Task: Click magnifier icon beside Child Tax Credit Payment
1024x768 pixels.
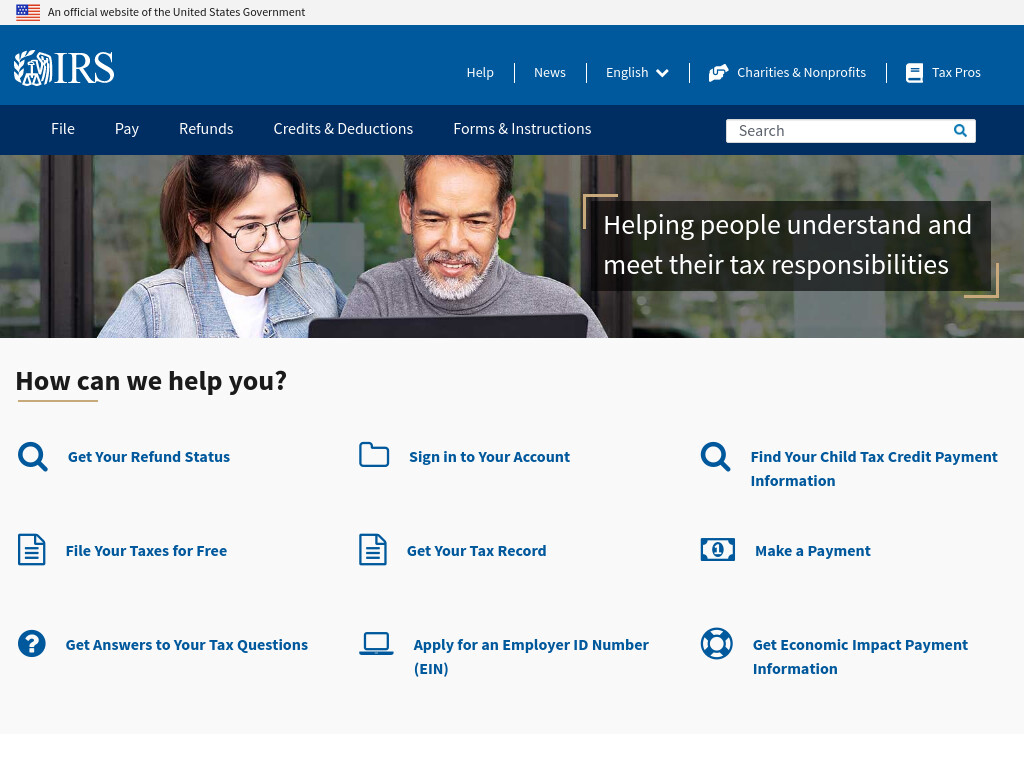Action: 716,456
